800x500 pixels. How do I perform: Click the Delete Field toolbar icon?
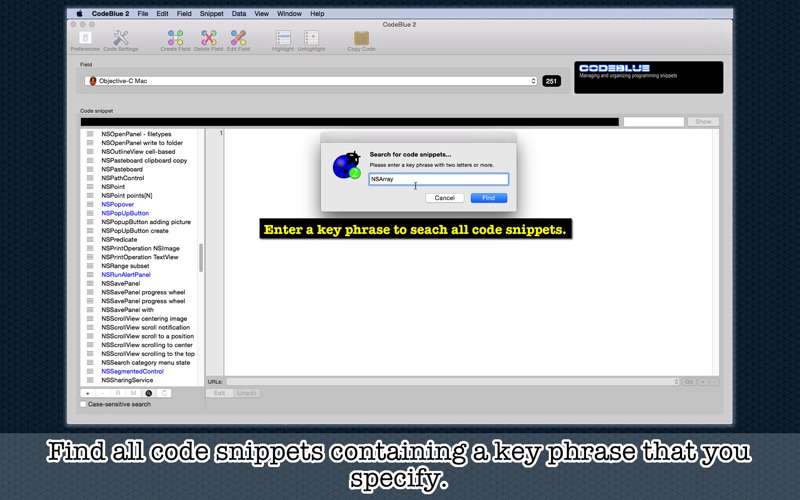208,38
